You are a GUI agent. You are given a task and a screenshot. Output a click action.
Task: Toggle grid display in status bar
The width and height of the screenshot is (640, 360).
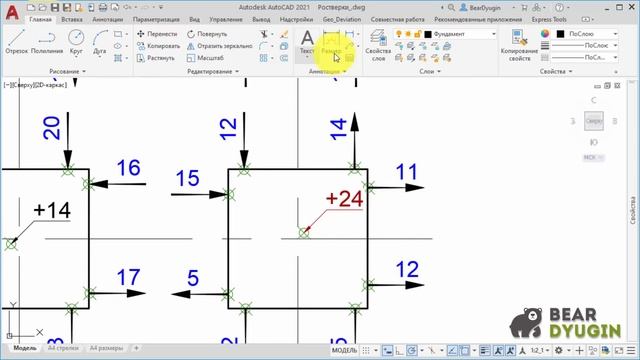(366, 350)
